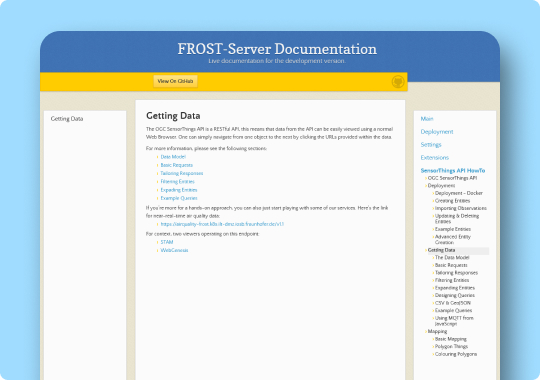Open Deployment – Docker tree item
Image resolution: width=540 pixels, height=380 pixels.
(458, 193)
